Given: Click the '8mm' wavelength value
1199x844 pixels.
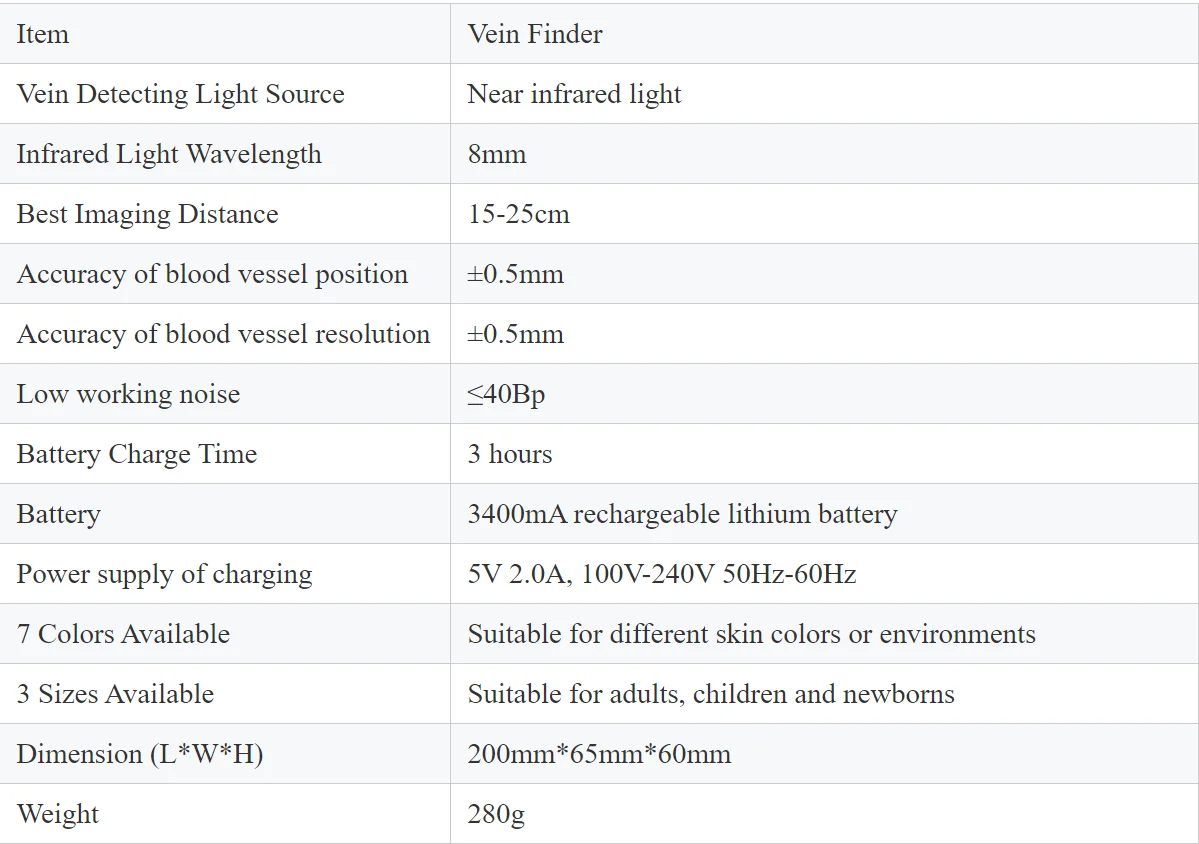Looking at the screenshot, I should point(496,154).
